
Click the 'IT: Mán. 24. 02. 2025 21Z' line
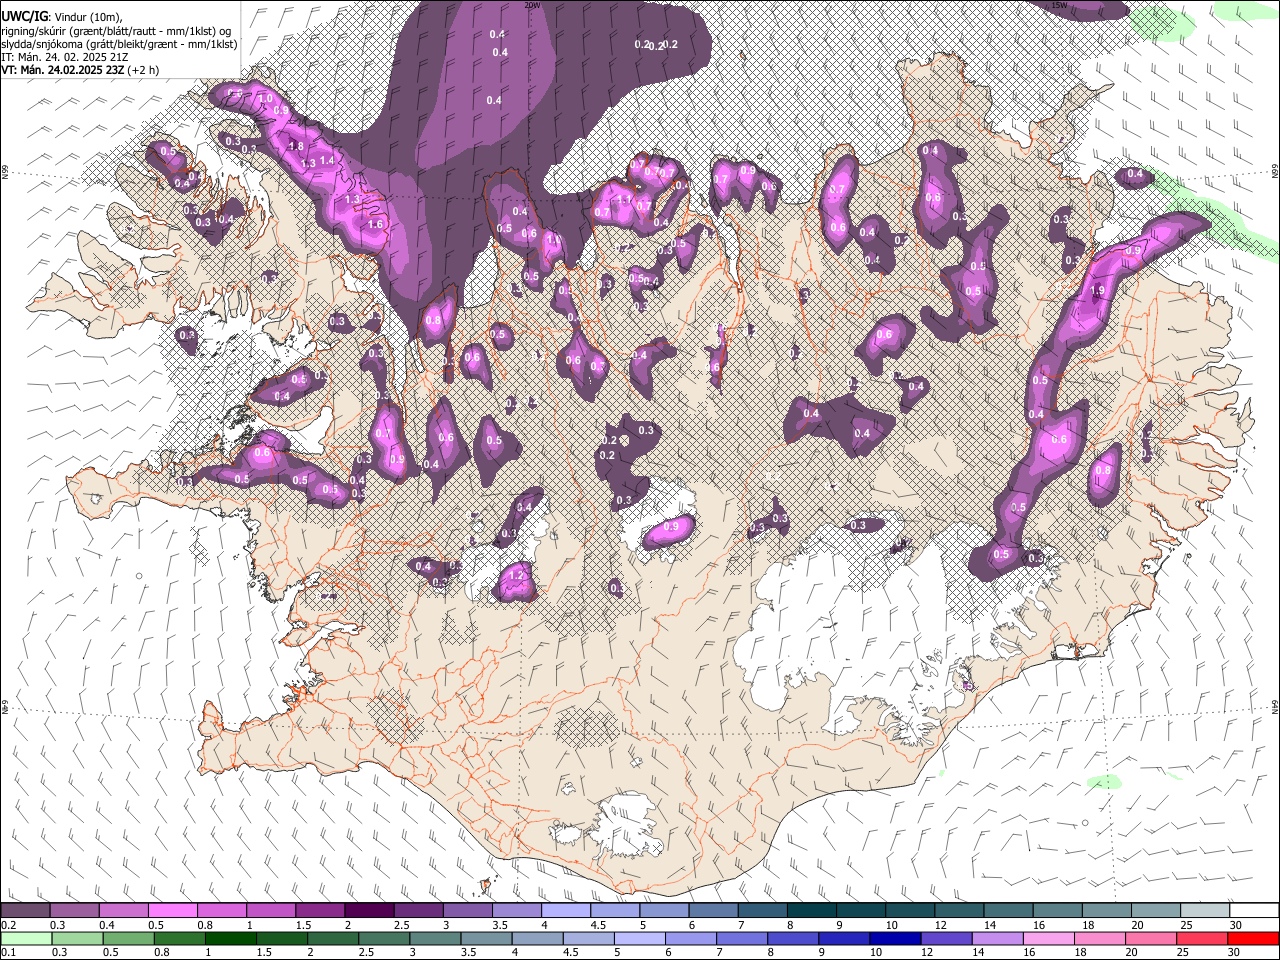point(64,57)
